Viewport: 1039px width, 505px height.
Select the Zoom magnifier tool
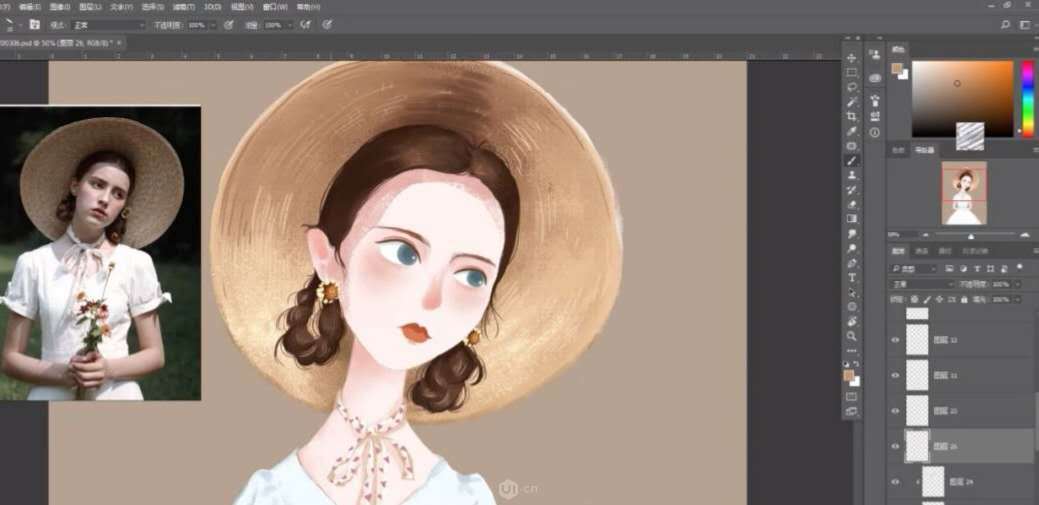pos(852,336)
